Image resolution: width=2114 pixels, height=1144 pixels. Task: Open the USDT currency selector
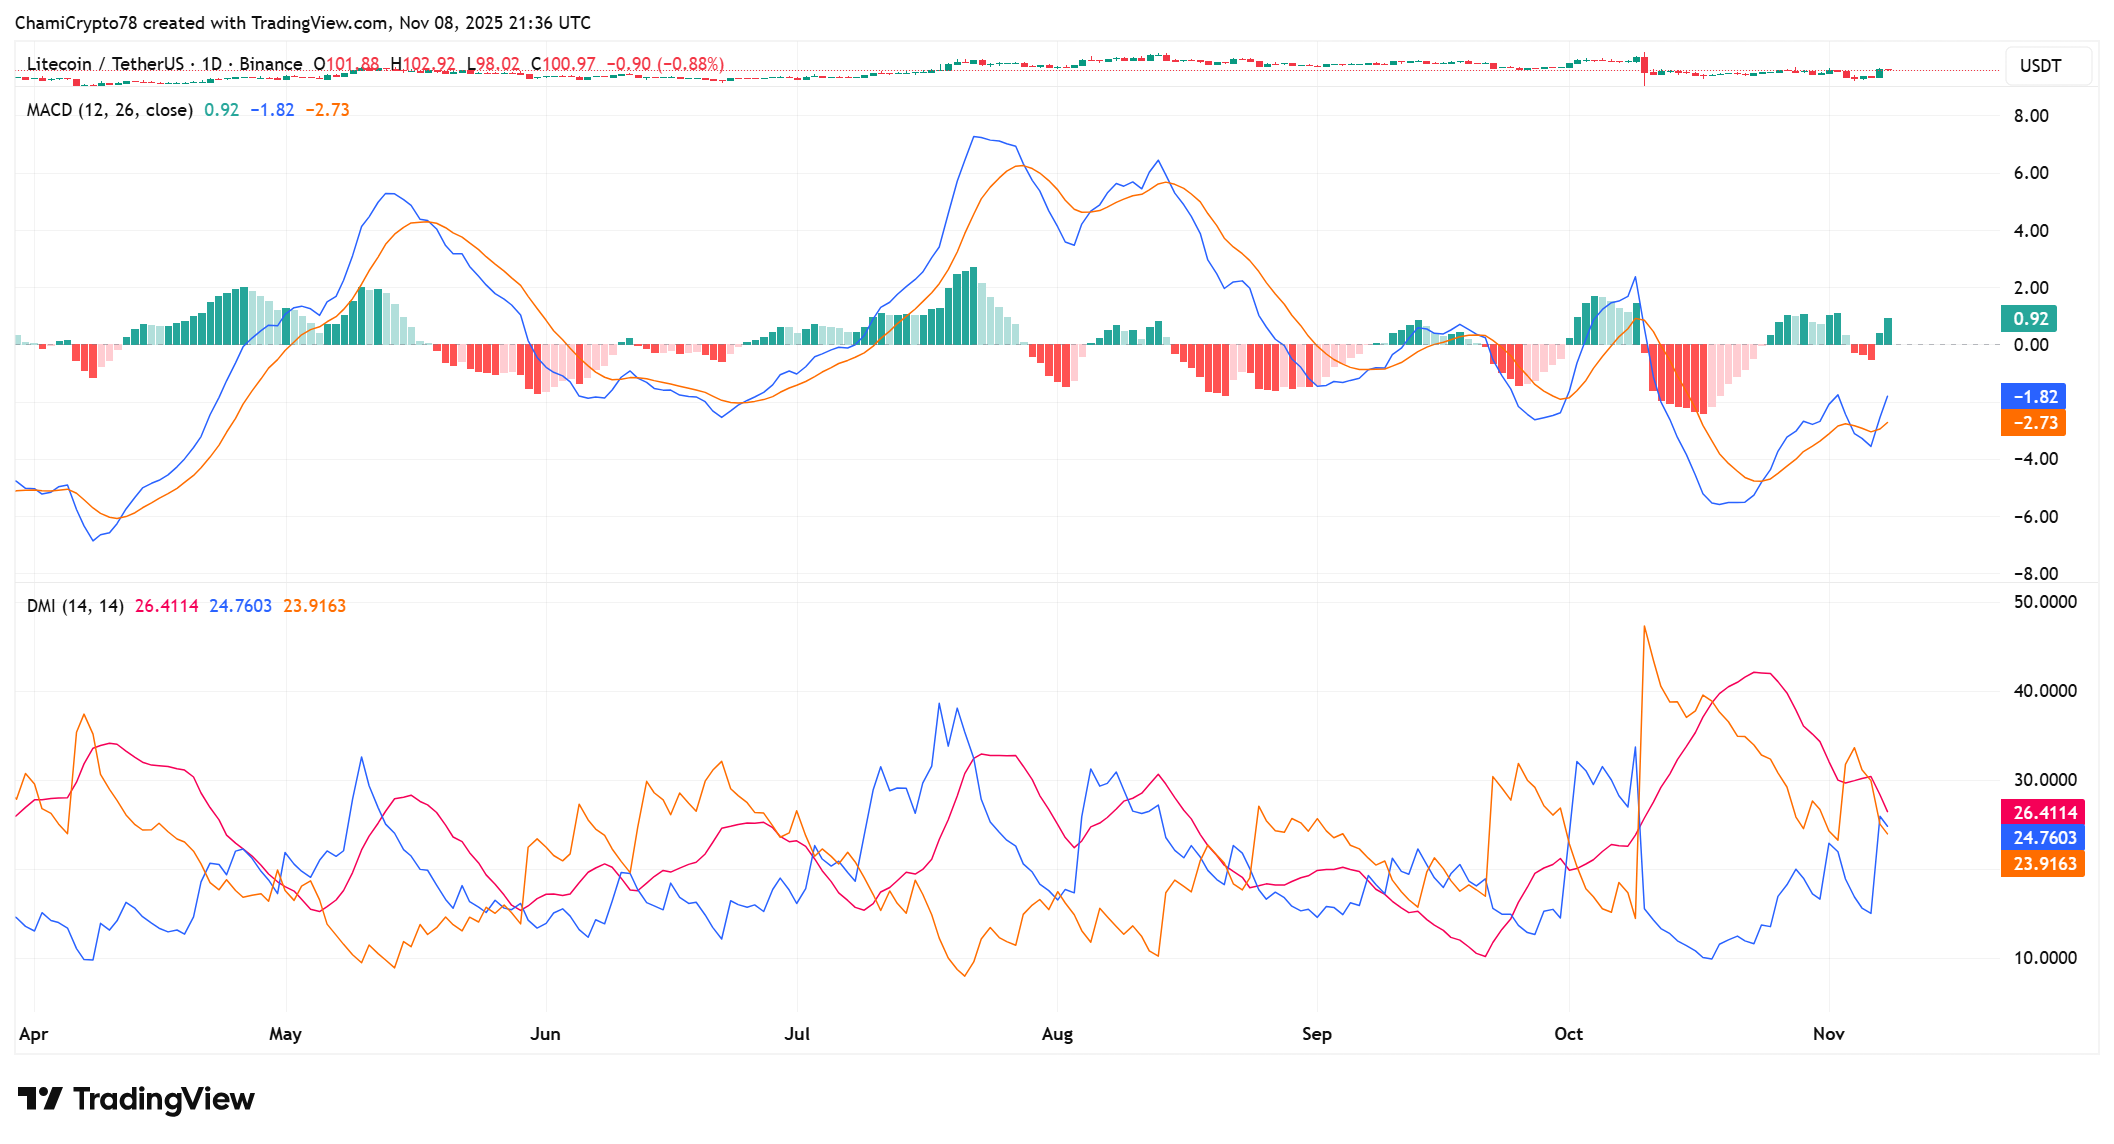click(2047, 66)
